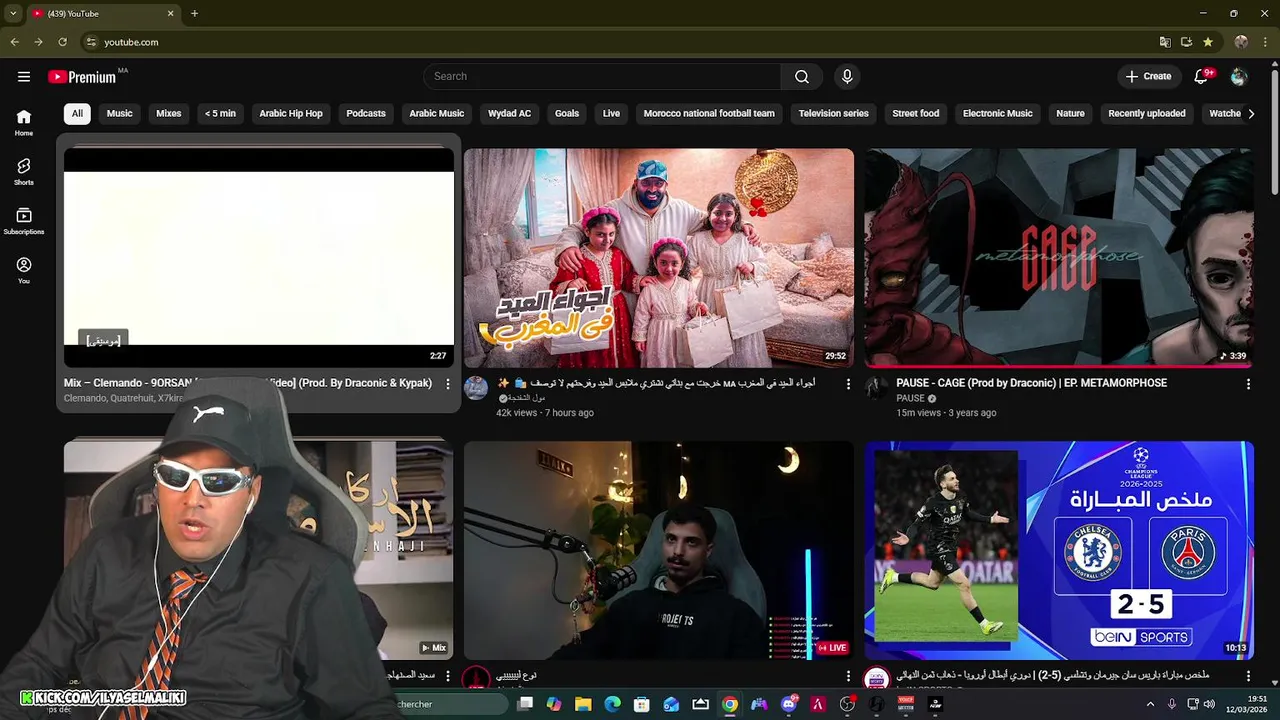Image resolution: width=1280 pixels, height=720 pixels.
Task: Open options for Eid in Morocco video
Action: 848,384
